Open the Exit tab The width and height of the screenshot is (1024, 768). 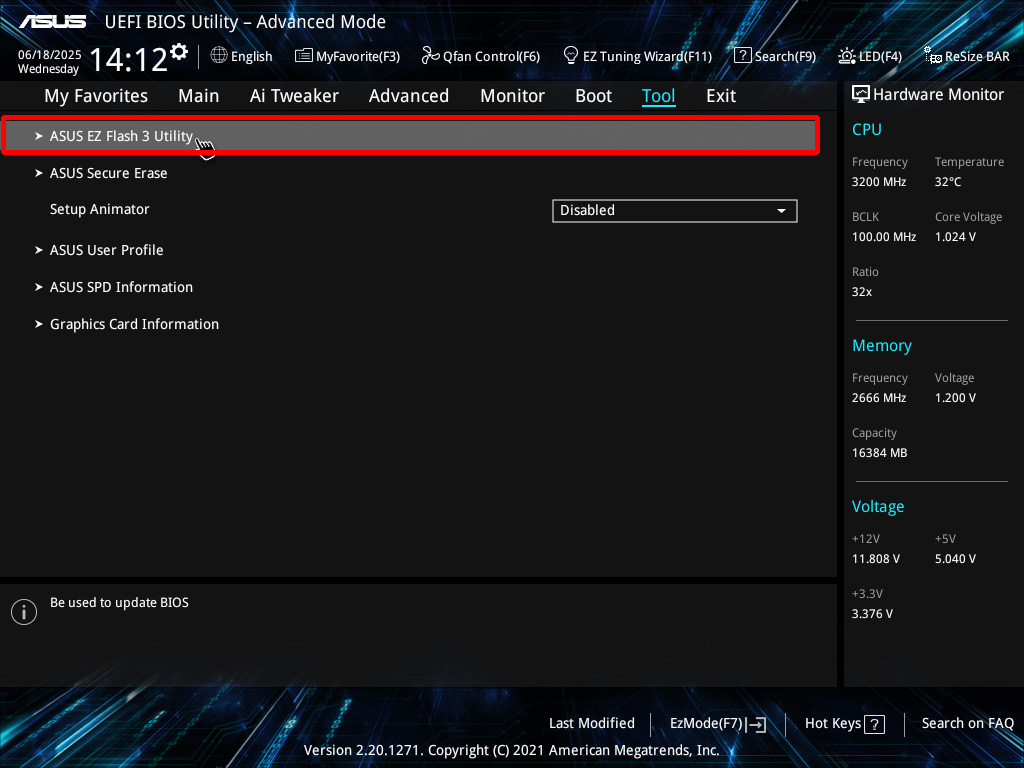click(x=721, y=96)
